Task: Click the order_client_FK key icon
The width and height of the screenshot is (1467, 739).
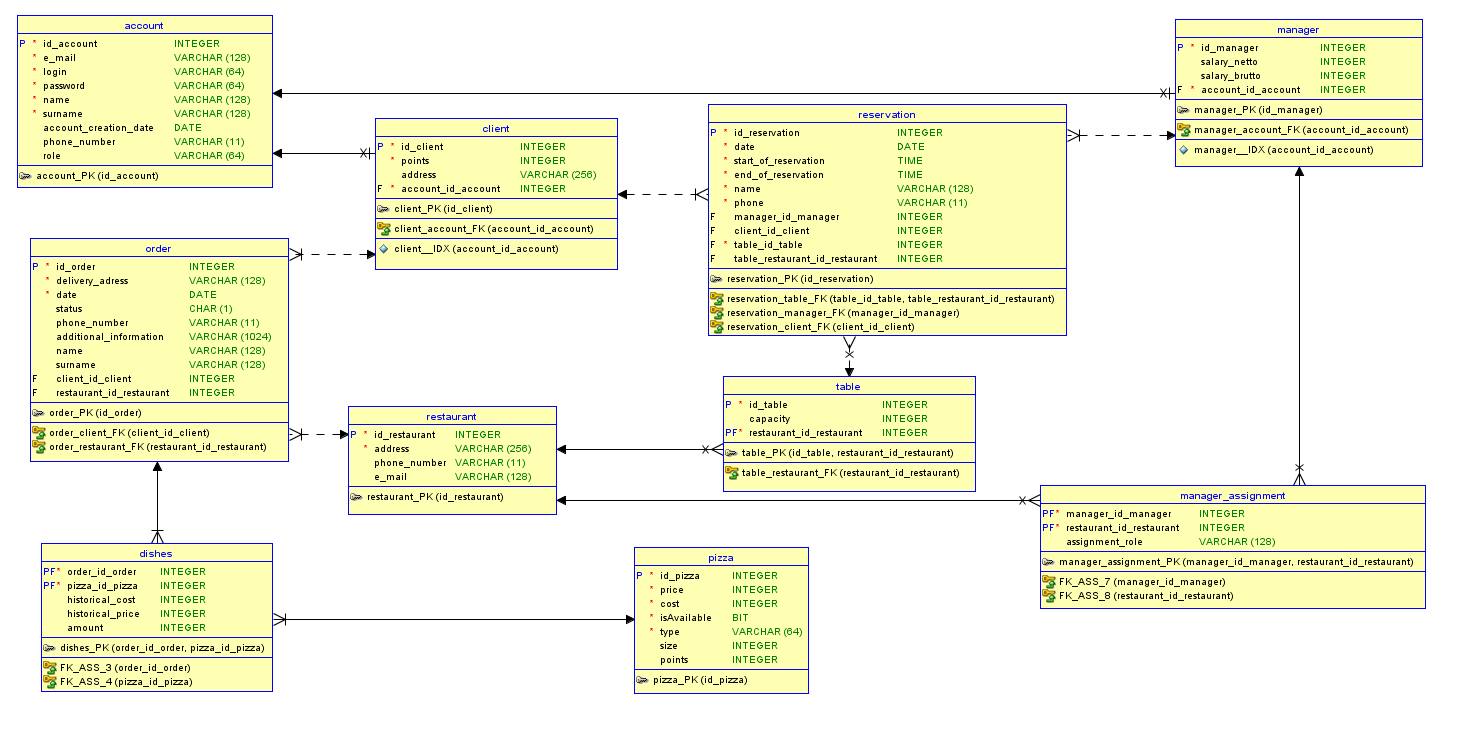Action: pyautogui.click(x=39, y=433)
